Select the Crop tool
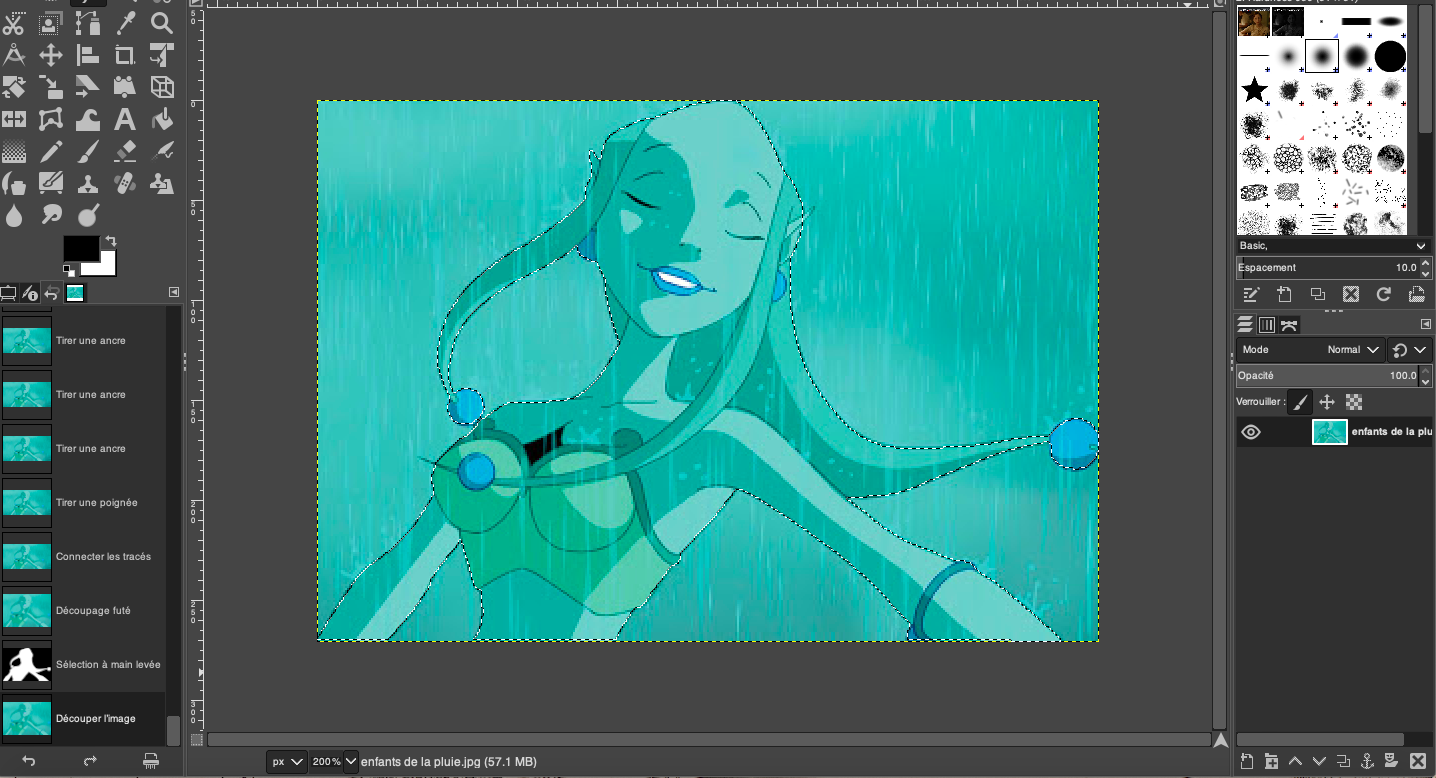 pos(125,55)
